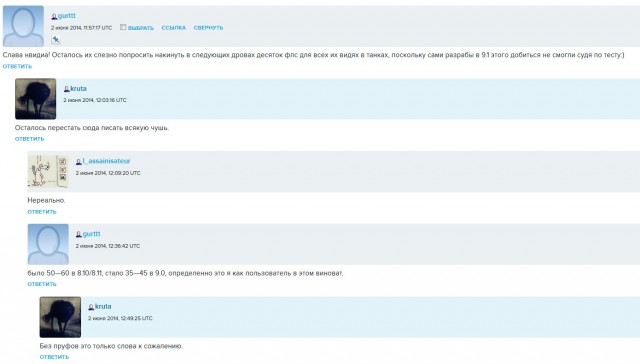The image size is (640, 364).
Task: Click gurttt avatar on the 12:36:42 comment
Action: (x=48, y=244)
